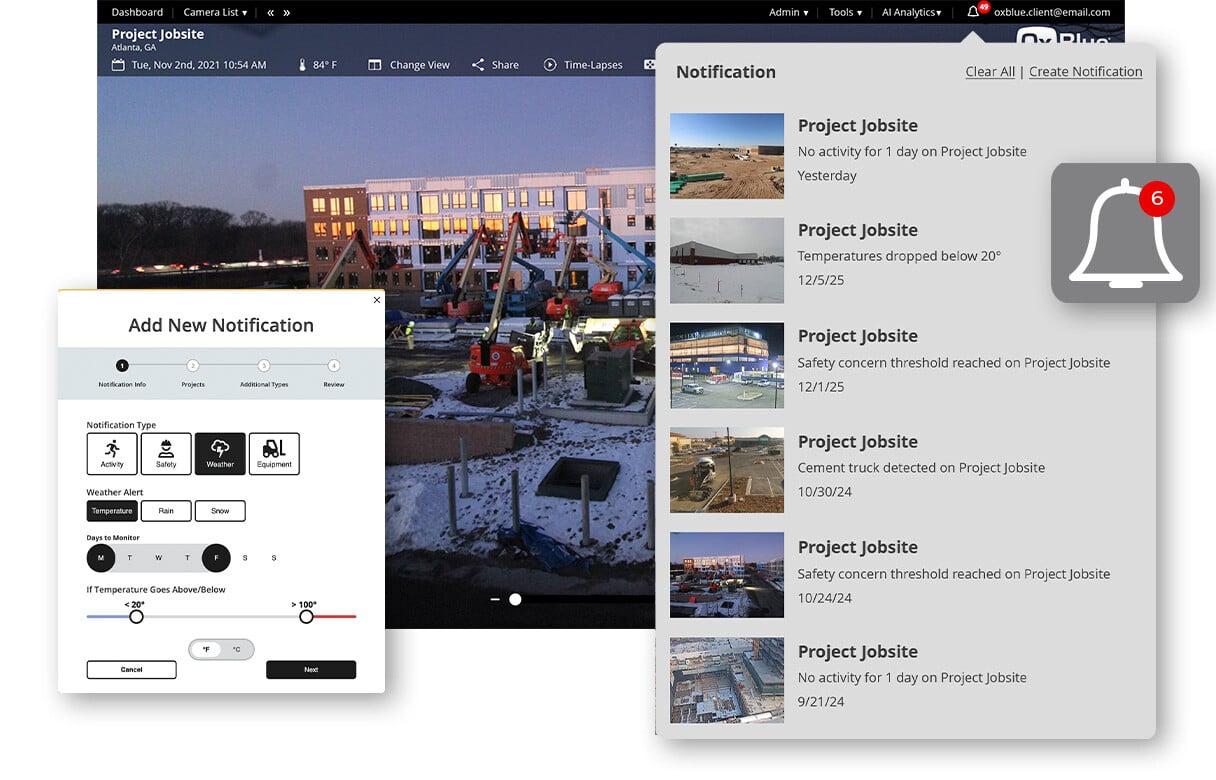Select Snow weather alert
The width and height of the screenshot is (1216, 780).
pos(220,511)
